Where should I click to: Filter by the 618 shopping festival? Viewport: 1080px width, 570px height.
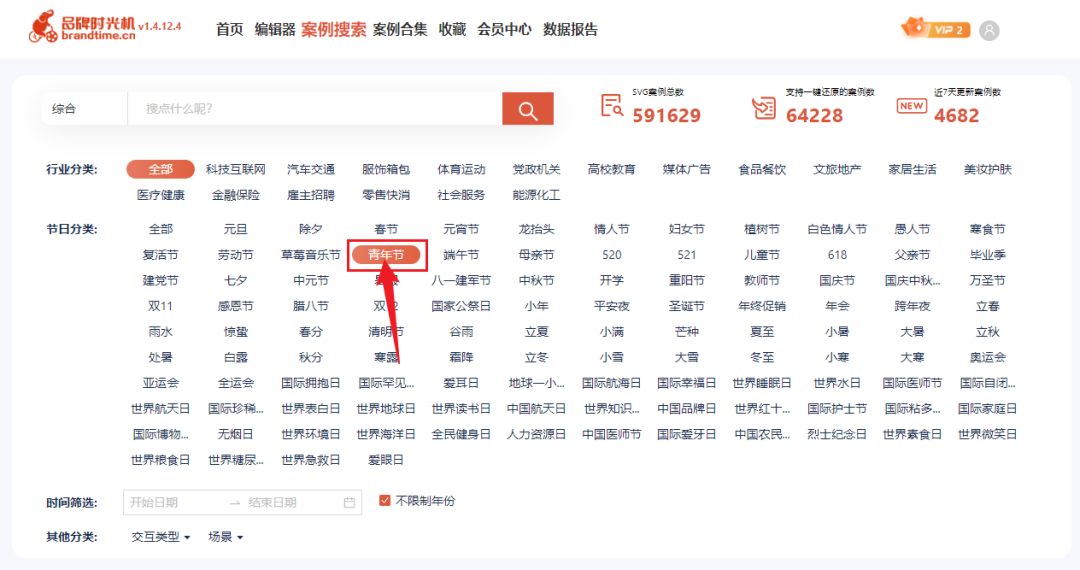point(837,255)
